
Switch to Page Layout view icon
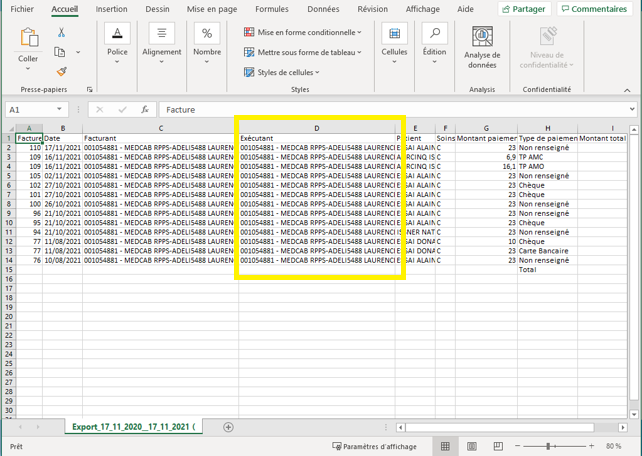tap(472, 446)
